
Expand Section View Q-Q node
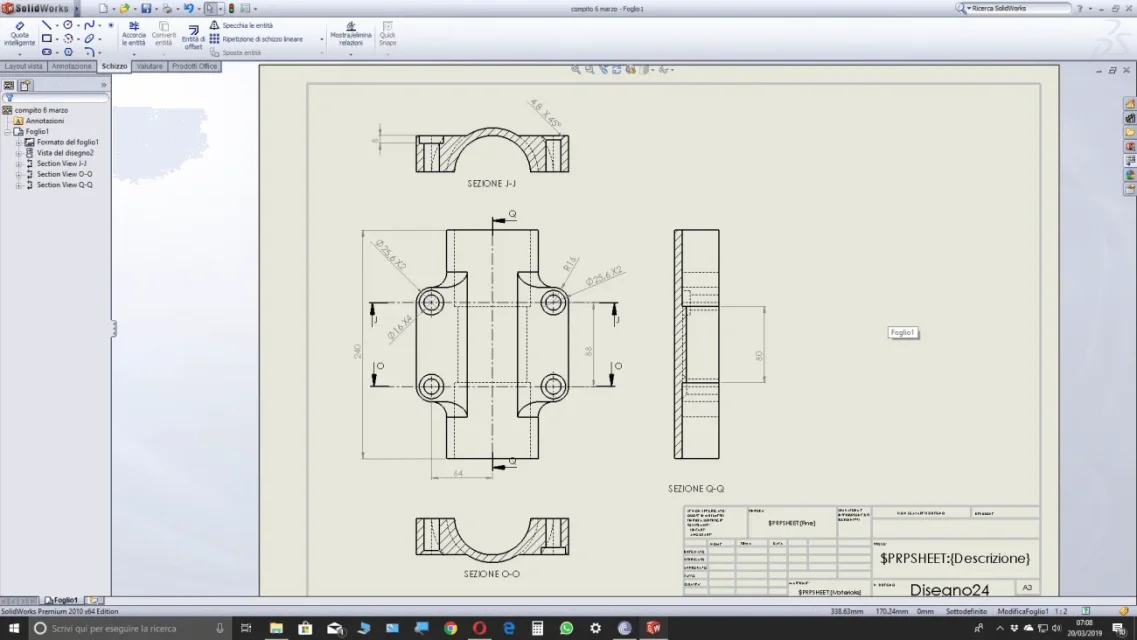click(19, 185)
